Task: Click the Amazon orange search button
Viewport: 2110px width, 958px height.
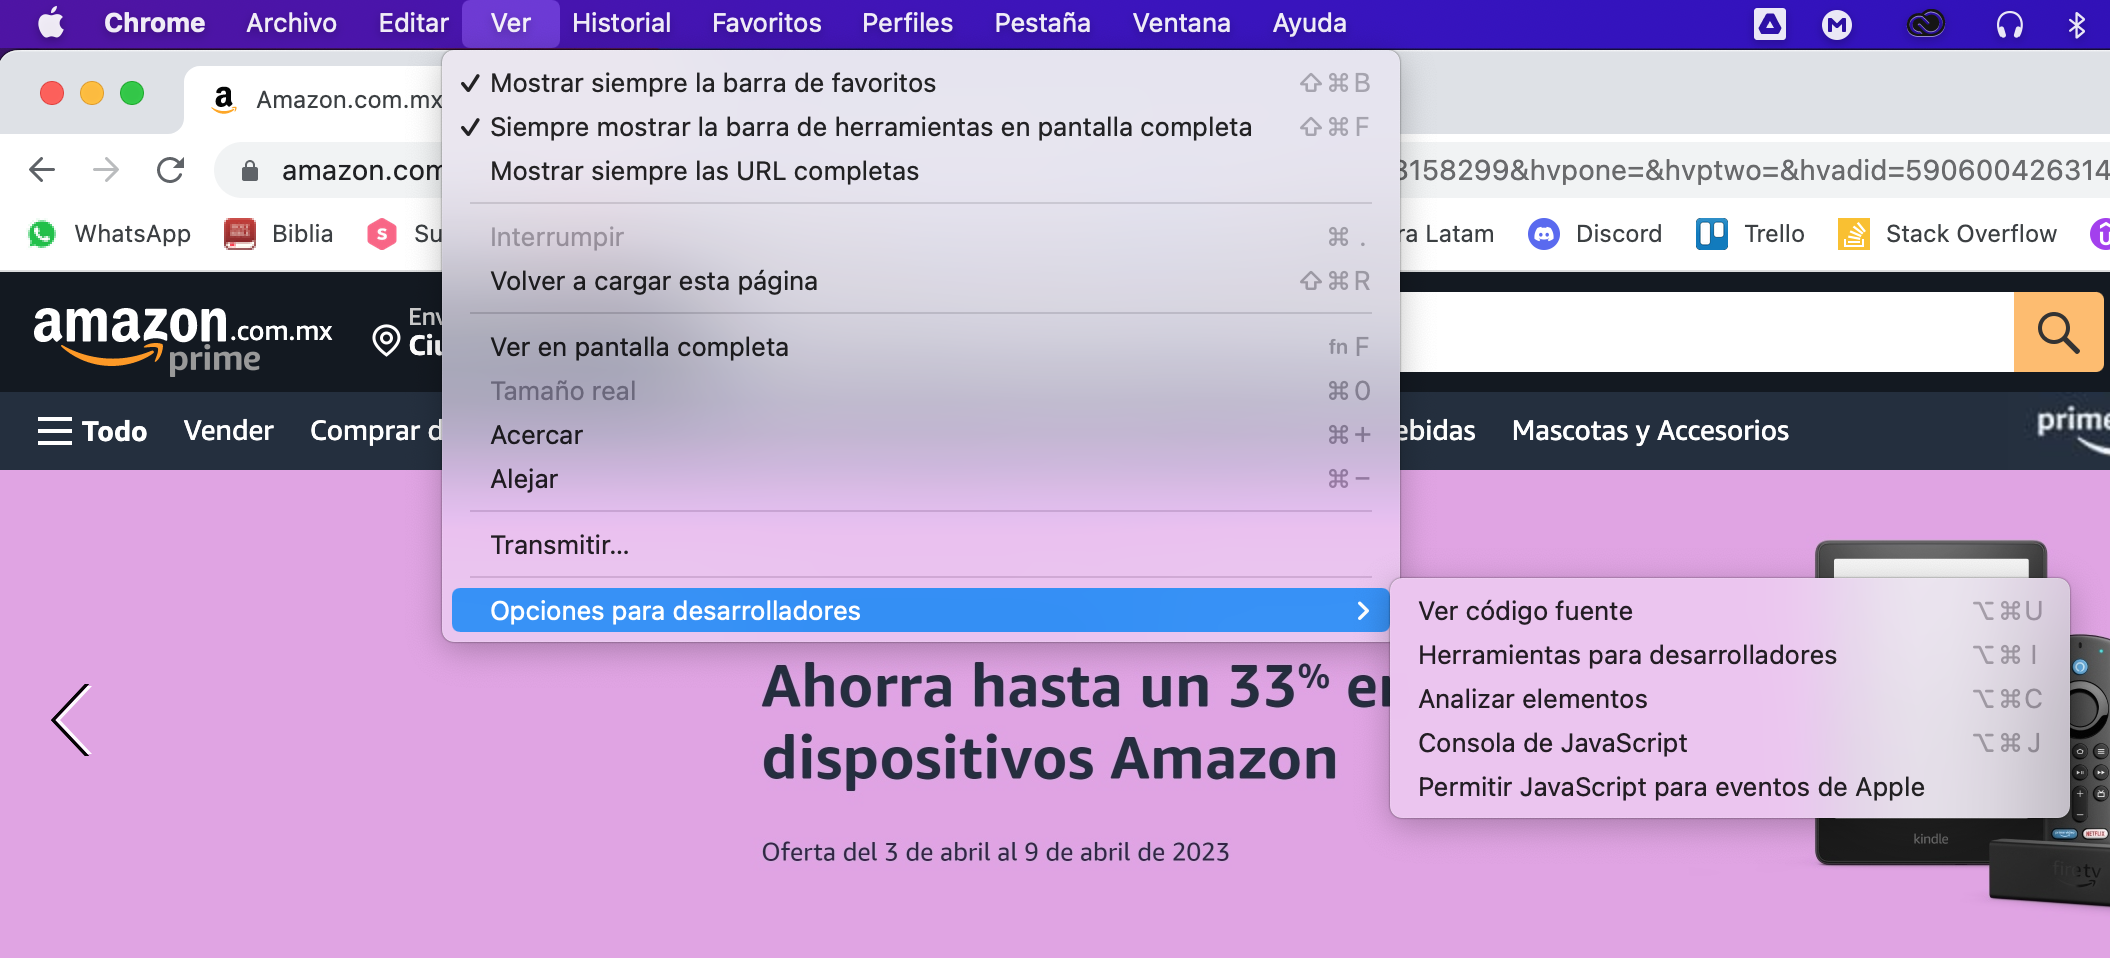Action: (x=2058, y=332)
